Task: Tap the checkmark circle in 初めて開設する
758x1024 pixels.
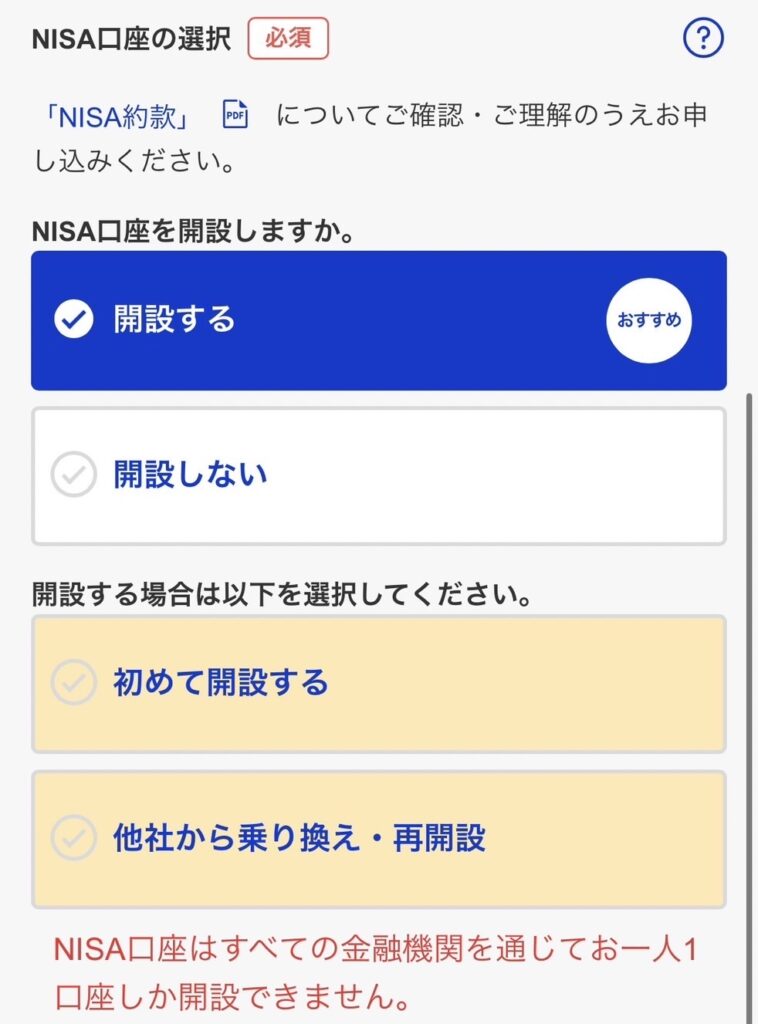Action: pyautogui.click(x=73, y=683)
